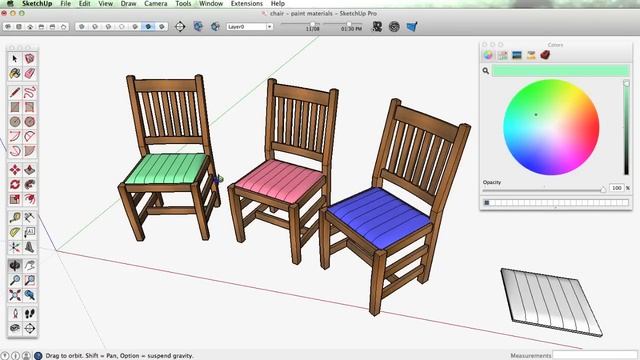
Task: Click the Measurements input box
Action: pos(595,355)
